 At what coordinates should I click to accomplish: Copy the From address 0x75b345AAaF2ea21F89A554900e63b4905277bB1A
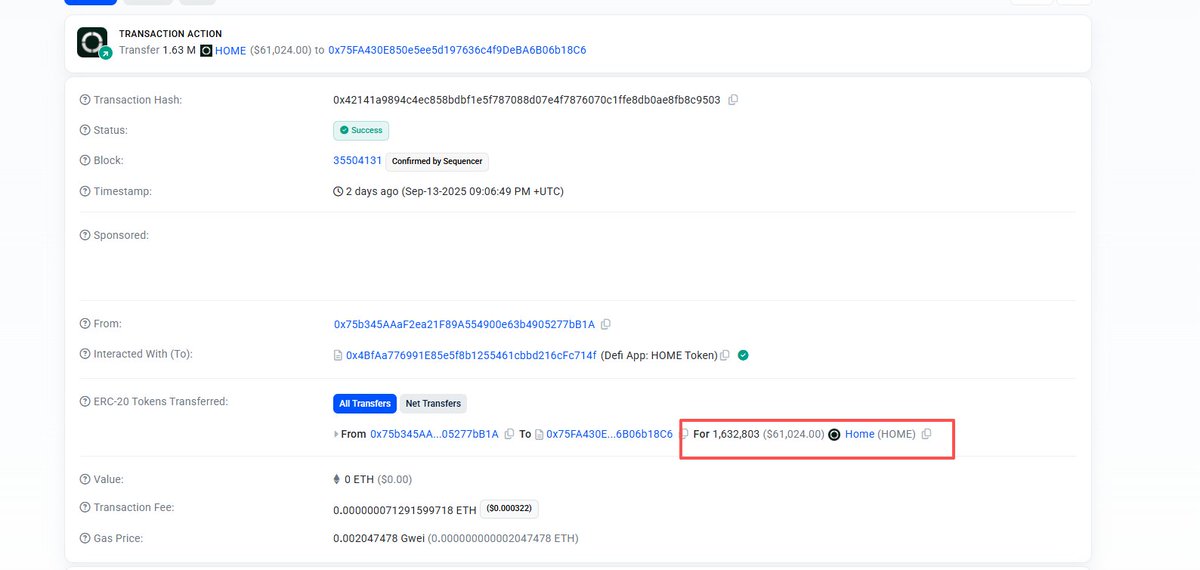(606, 324)
